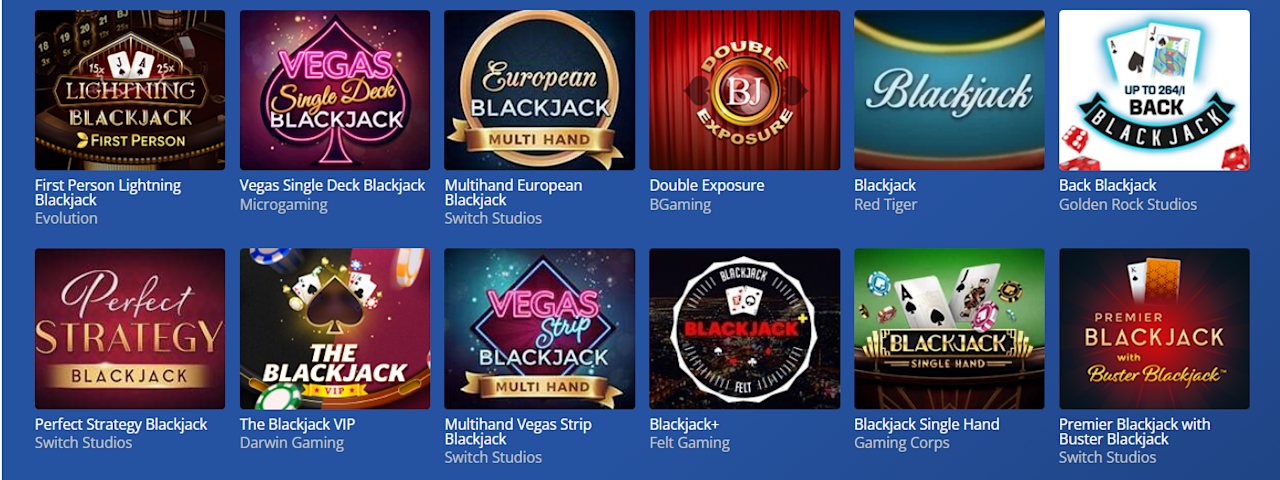The height and width of the screenshot is (480, 1280).
Task: Click the Perfect Strategy Blackjack title text
Action: [x=121, y=424]
